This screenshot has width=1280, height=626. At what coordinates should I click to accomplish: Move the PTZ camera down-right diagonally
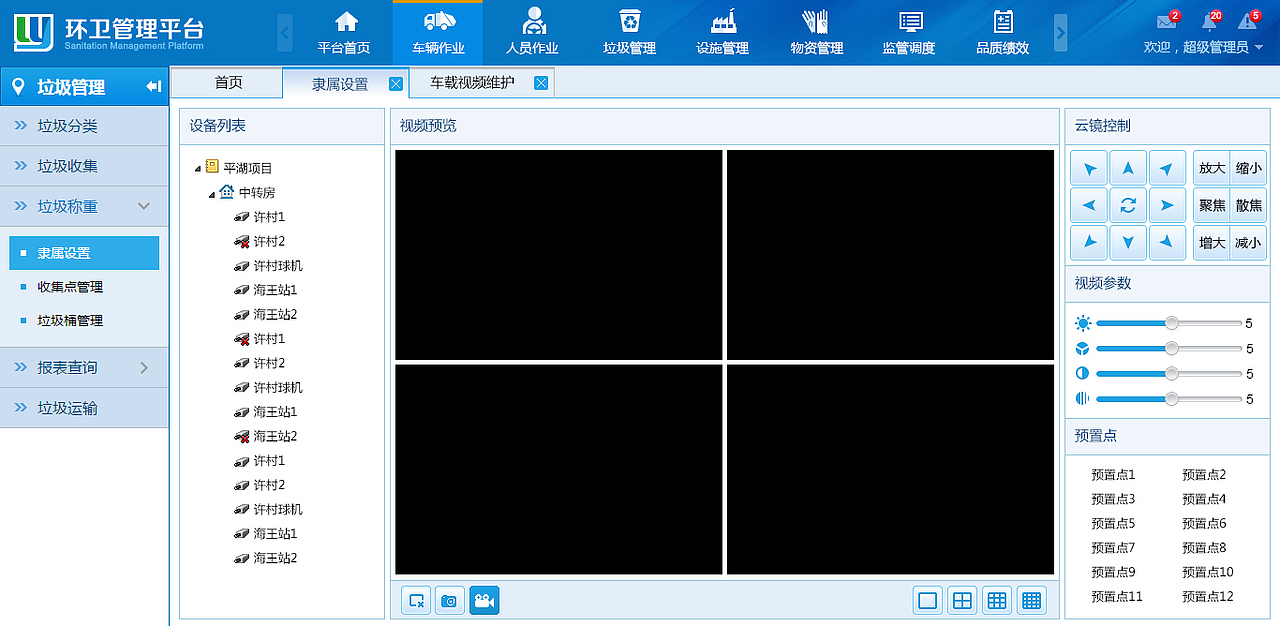pos(1167,242)
